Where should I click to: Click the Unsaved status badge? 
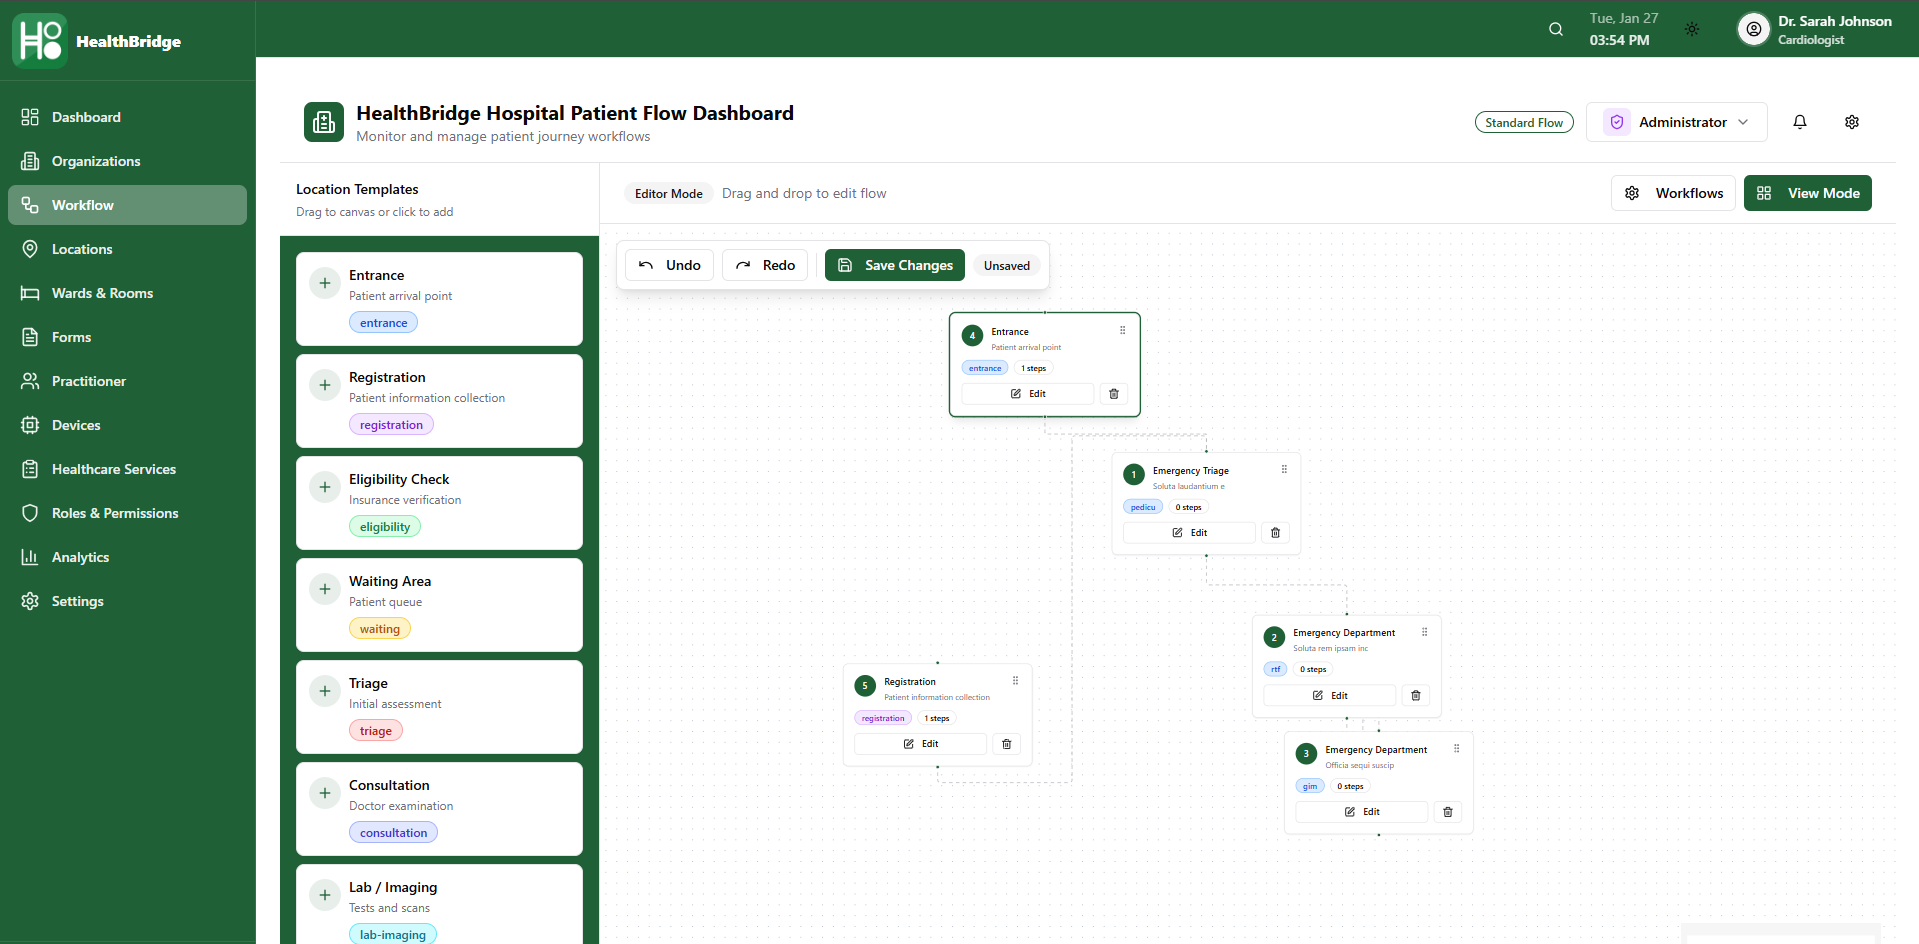[x=1006, y=265]
